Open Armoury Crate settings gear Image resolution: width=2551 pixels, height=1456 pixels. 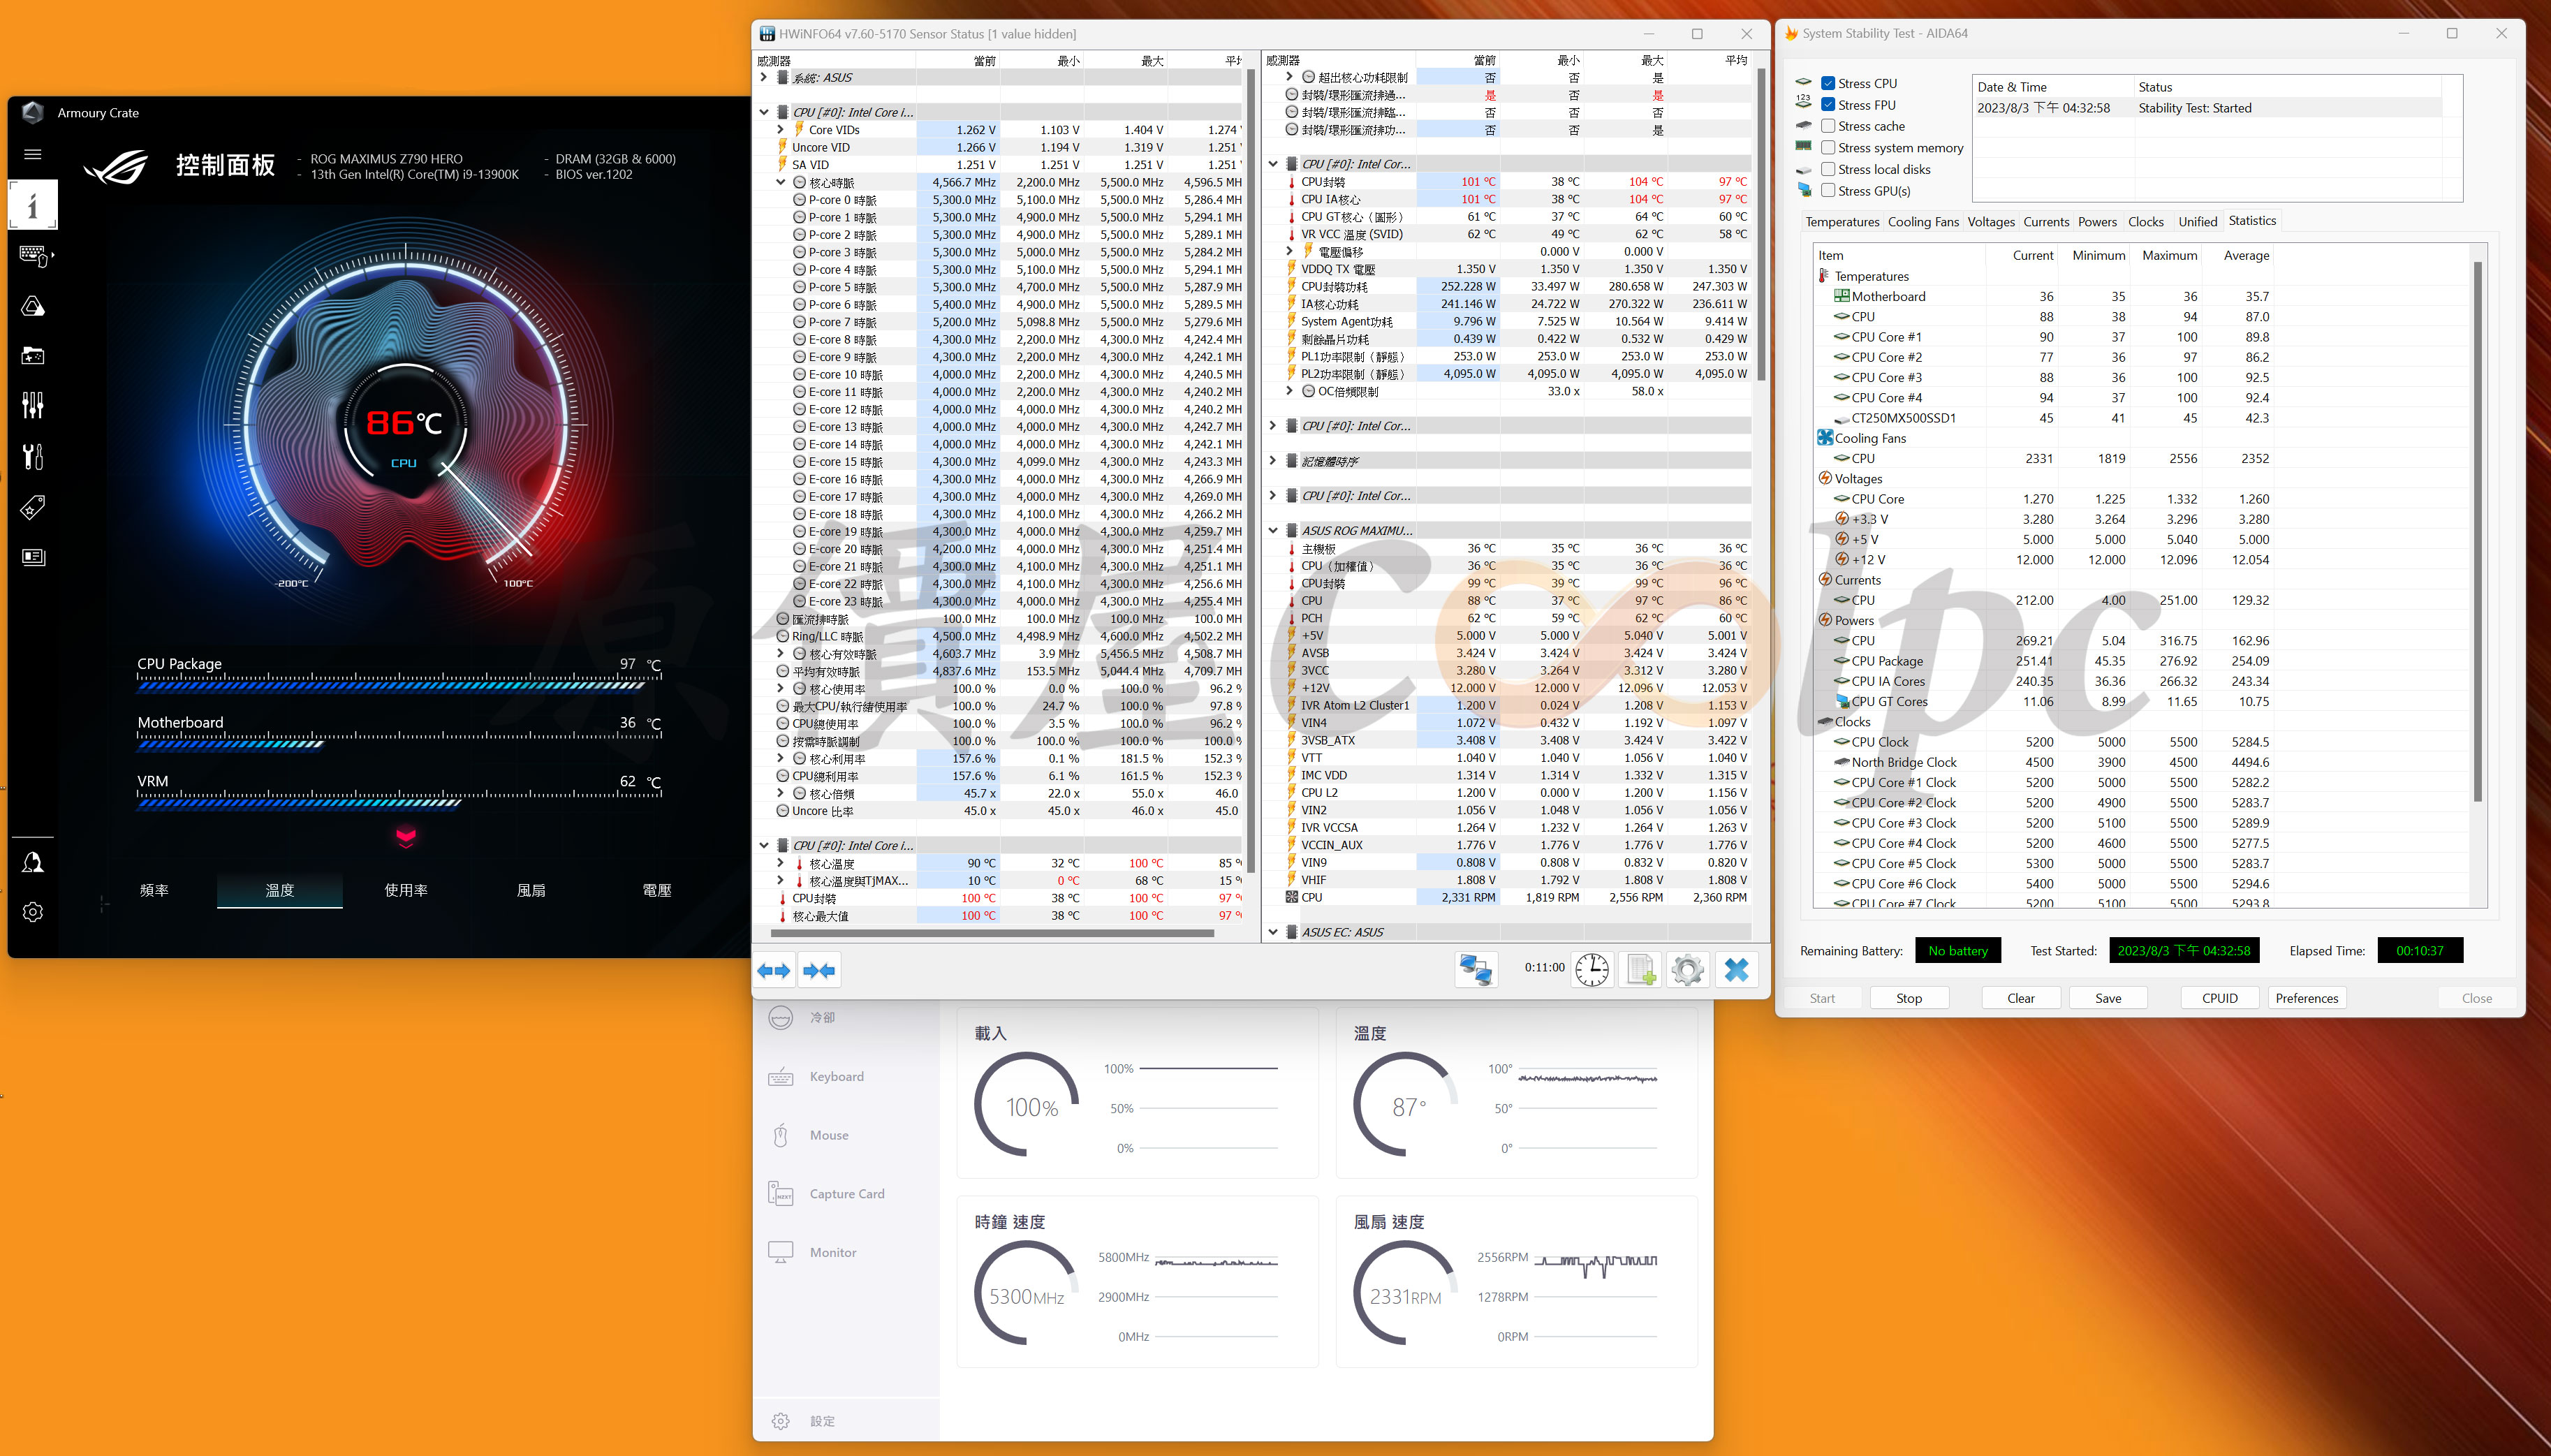pyautogui.click(x=33, y=912)
